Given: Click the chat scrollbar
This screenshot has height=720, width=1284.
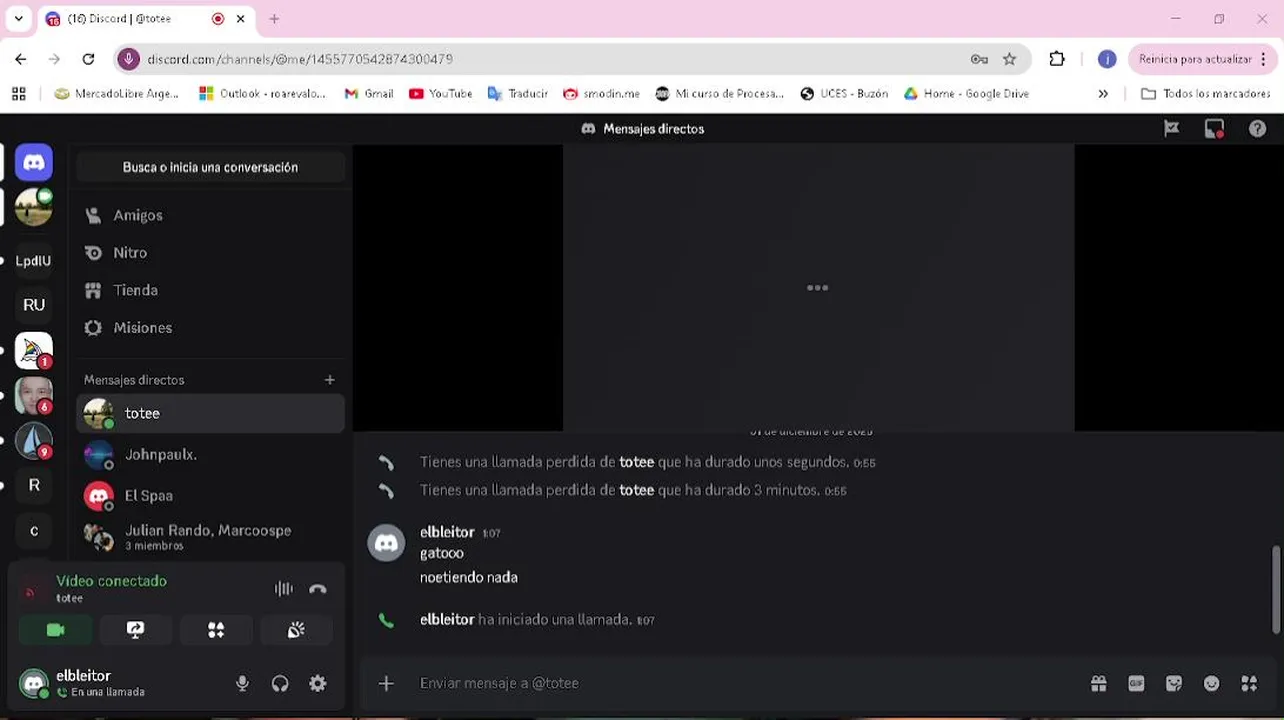Looking at the screenshot, I should tap(1276, 589).
